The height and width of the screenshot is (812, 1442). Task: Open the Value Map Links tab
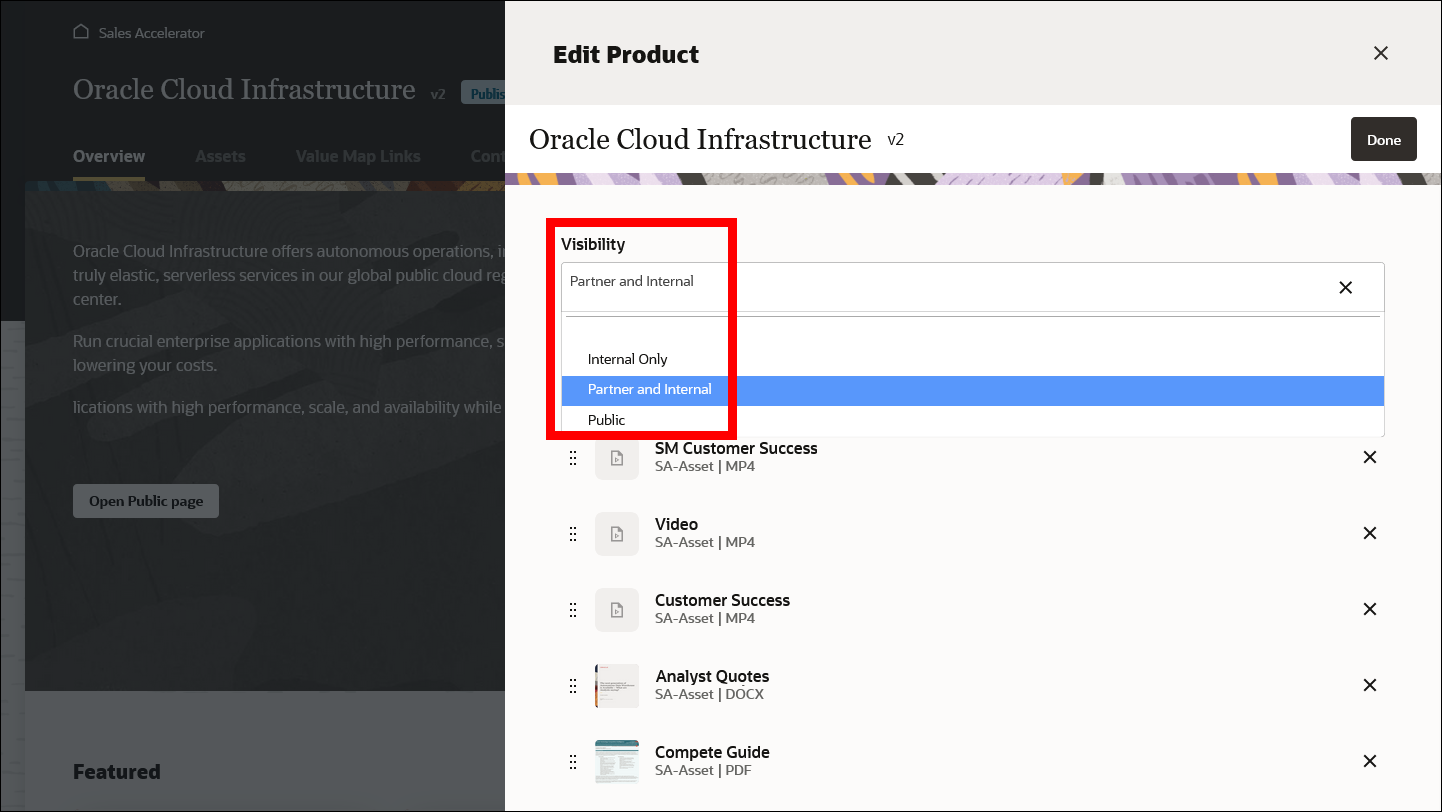pos(358,156)
